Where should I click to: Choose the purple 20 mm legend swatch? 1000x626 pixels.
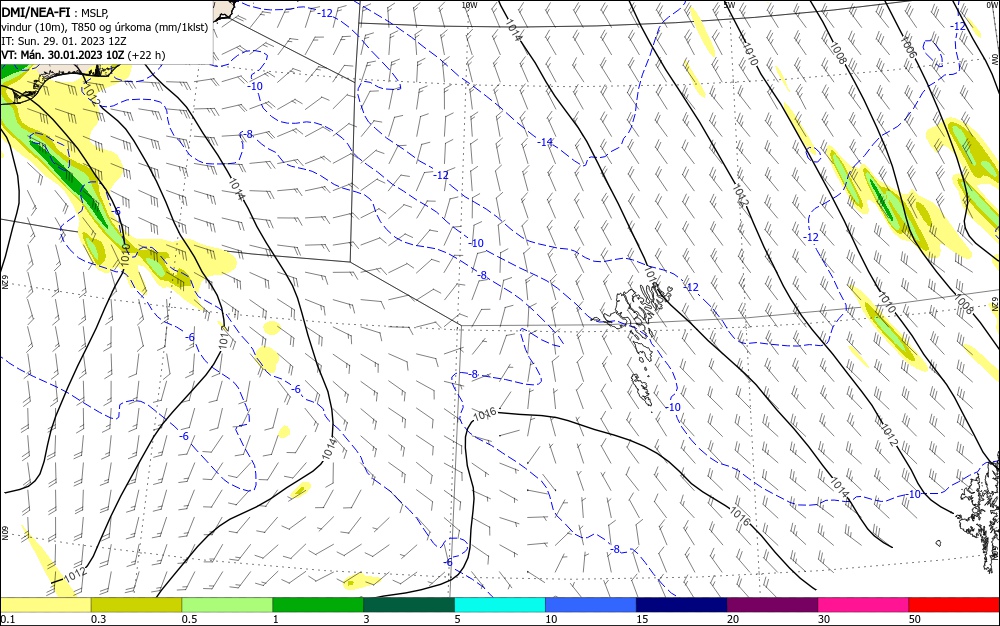[772, 605]
